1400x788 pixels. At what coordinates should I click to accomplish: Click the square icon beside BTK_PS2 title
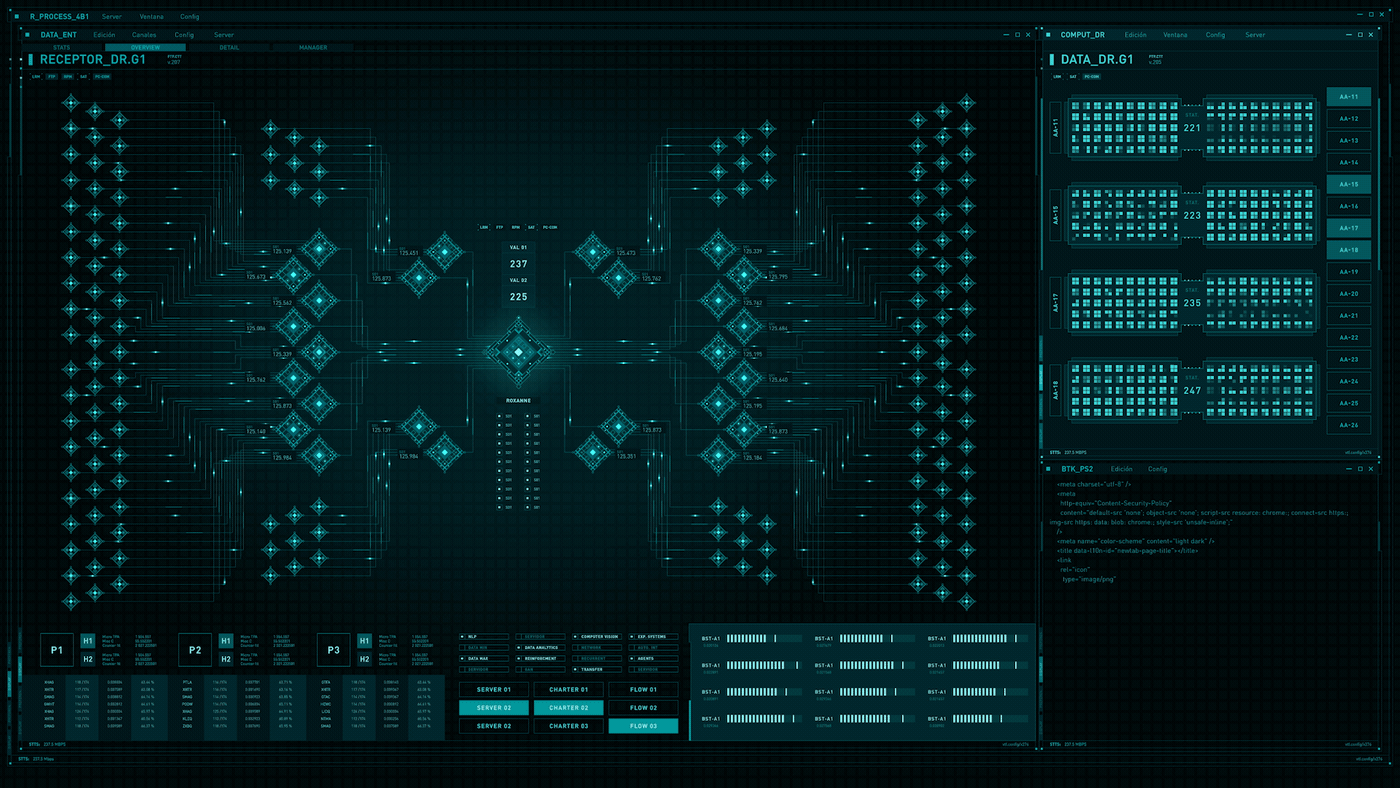coord(1049,469)
